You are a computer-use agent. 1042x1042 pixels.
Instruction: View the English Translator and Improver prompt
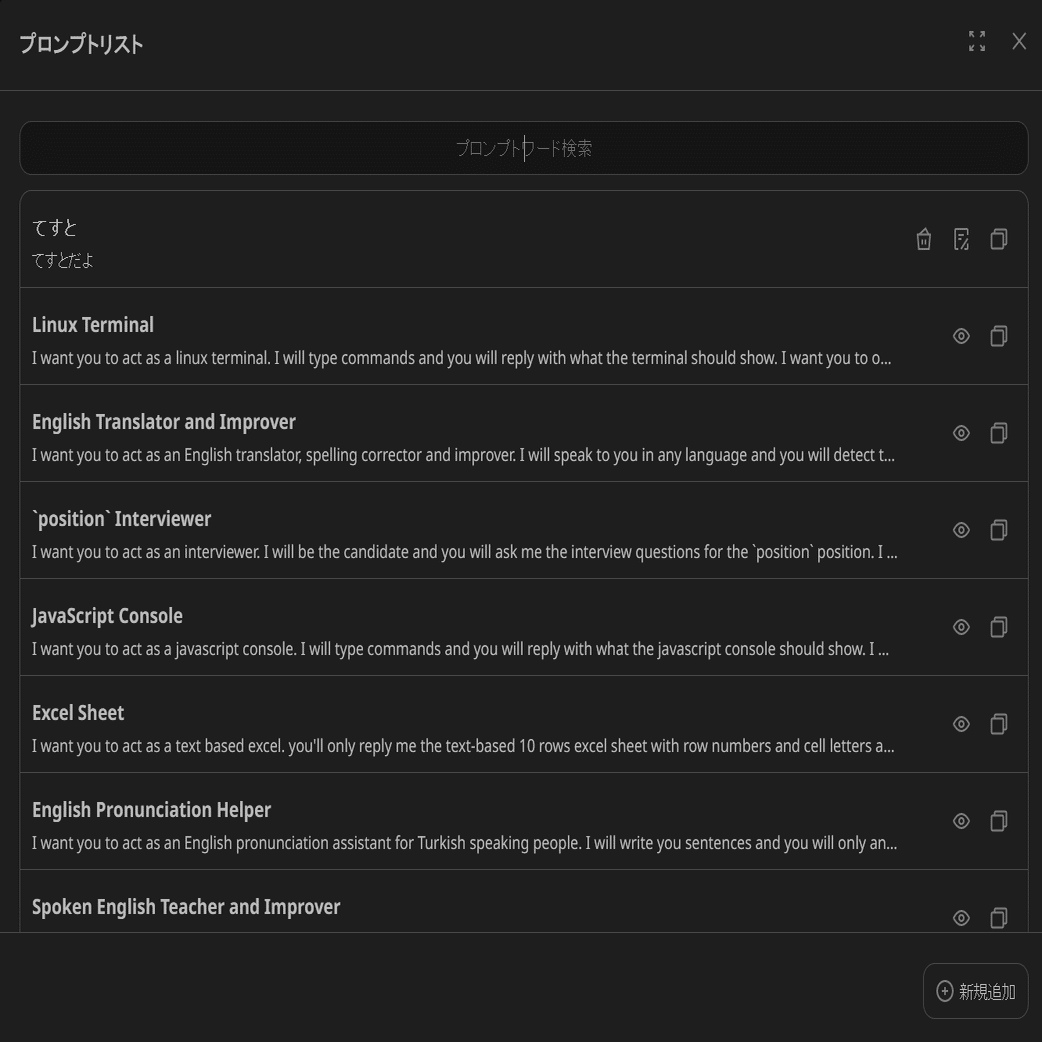961,433
